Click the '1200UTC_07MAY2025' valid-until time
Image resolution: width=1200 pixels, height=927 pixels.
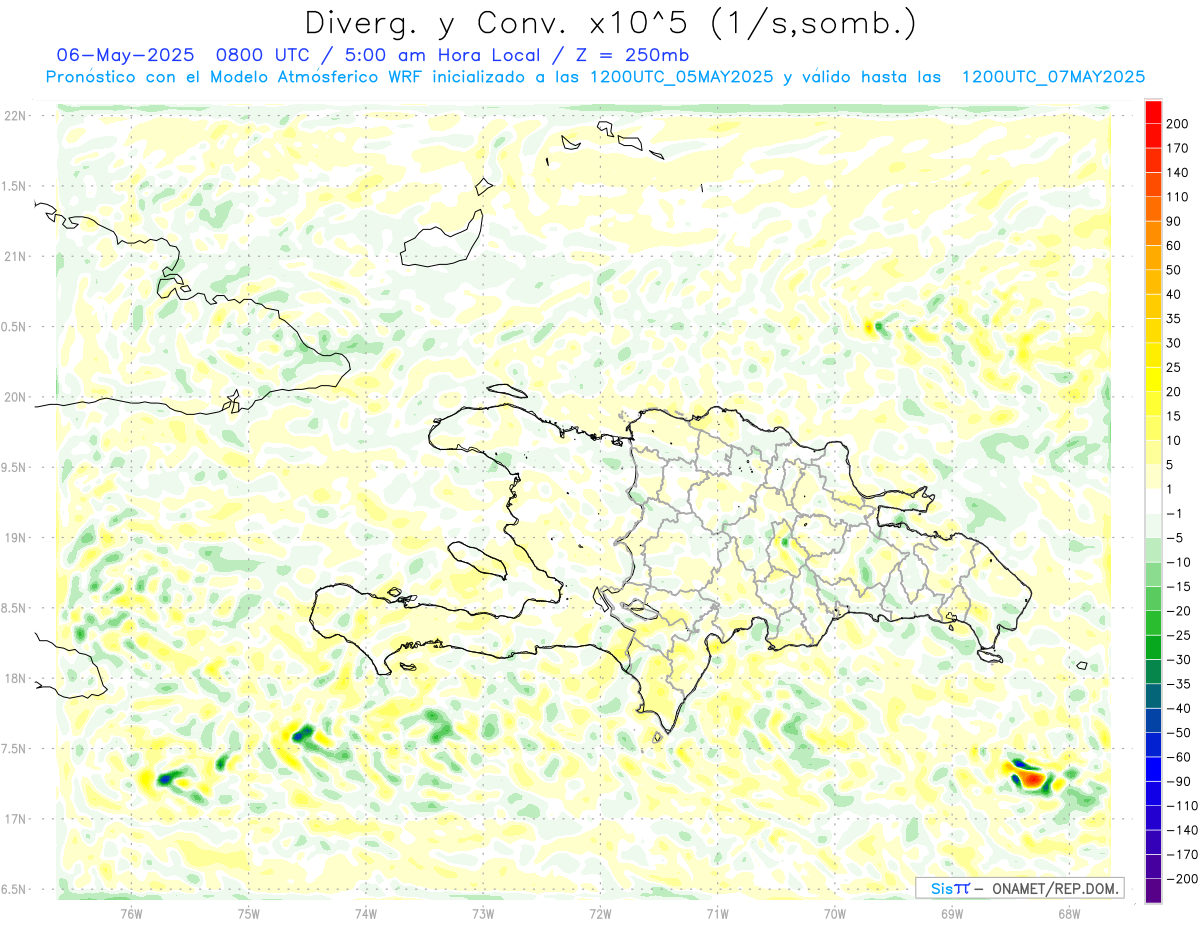(x=1053, y=77)
